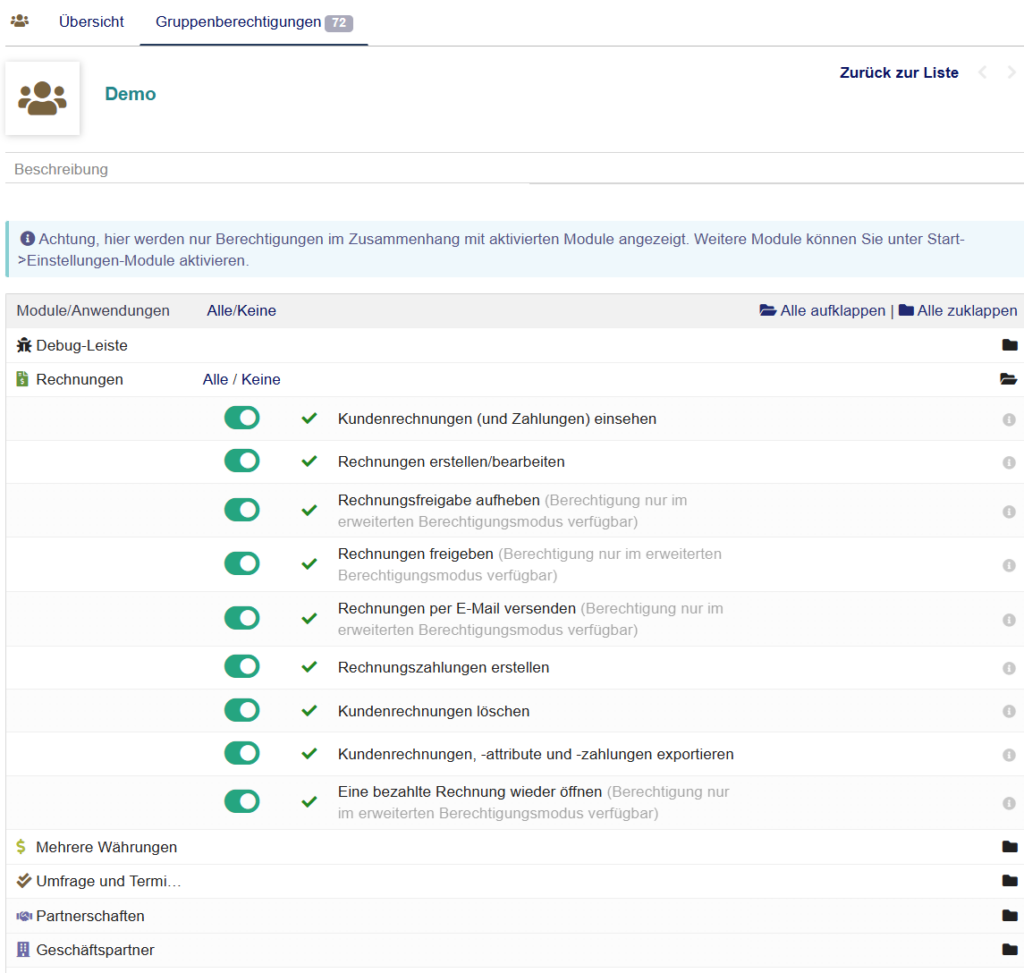Click the Debug-Leiste bug icon
The height and width of the screenshot is (973, 1024).
pyautogui.click(x=24, y=345)
